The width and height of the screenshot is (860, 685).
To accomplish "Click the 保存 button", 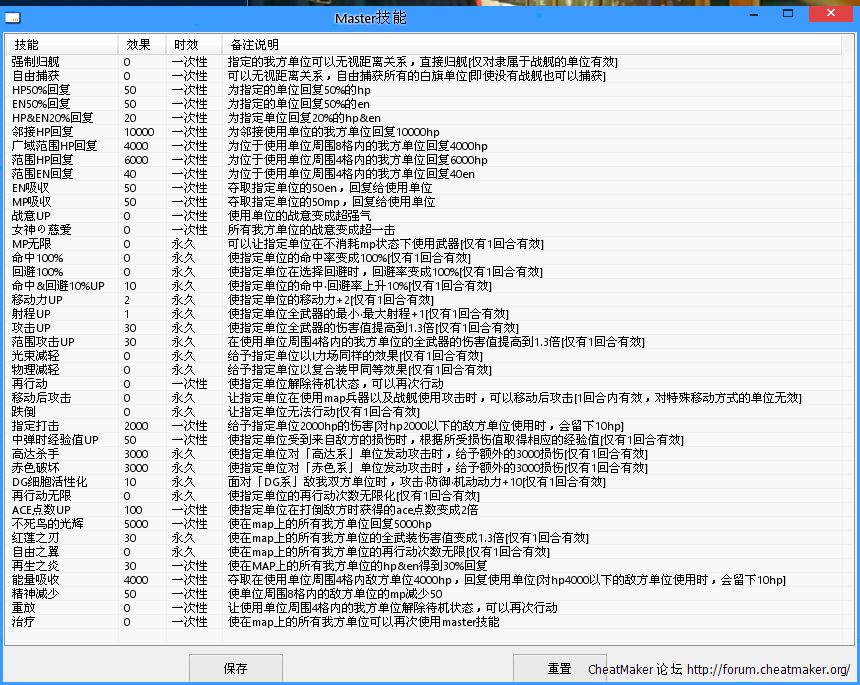I will point(236,668).
